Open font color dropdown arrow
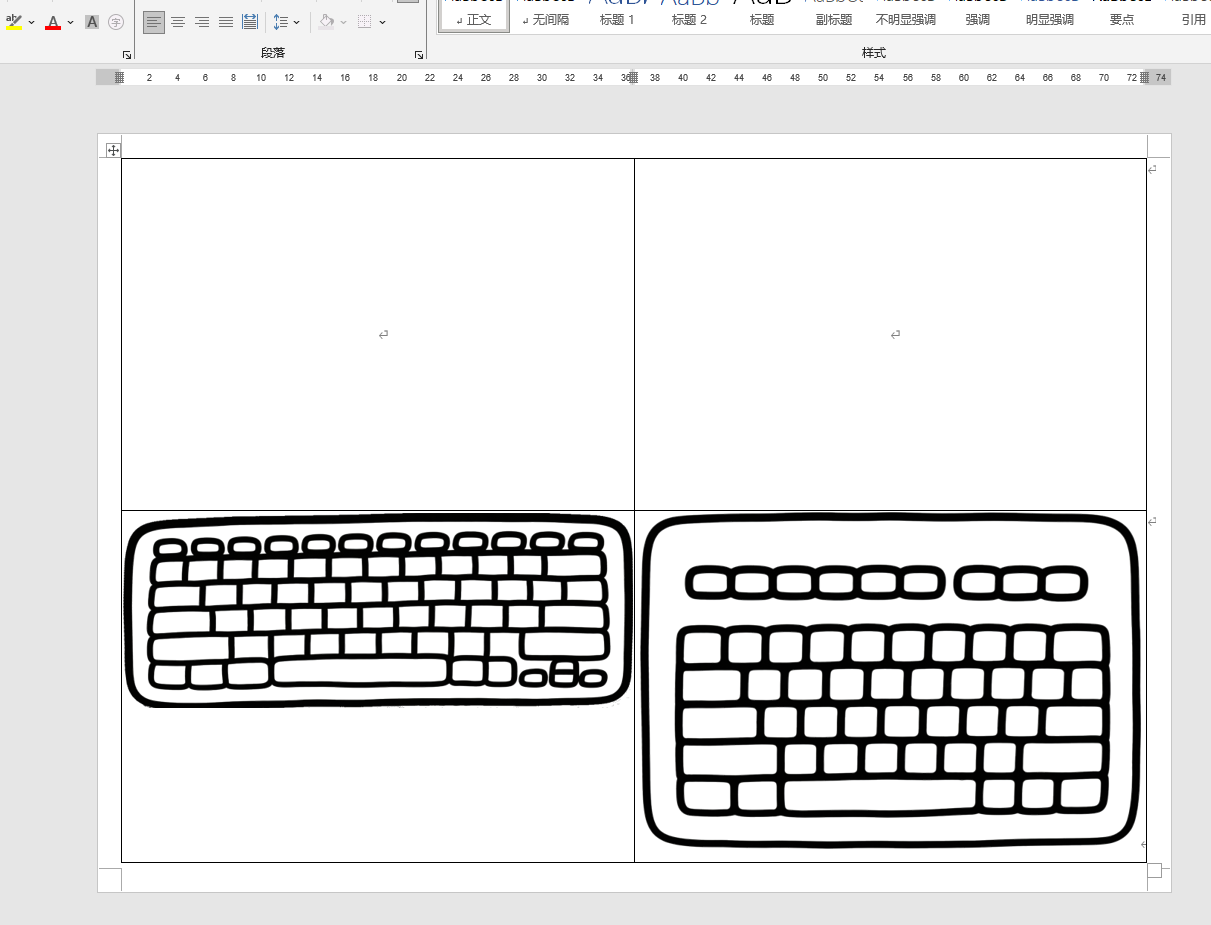Screen dimensions: 1211x925 pos(71,22)
